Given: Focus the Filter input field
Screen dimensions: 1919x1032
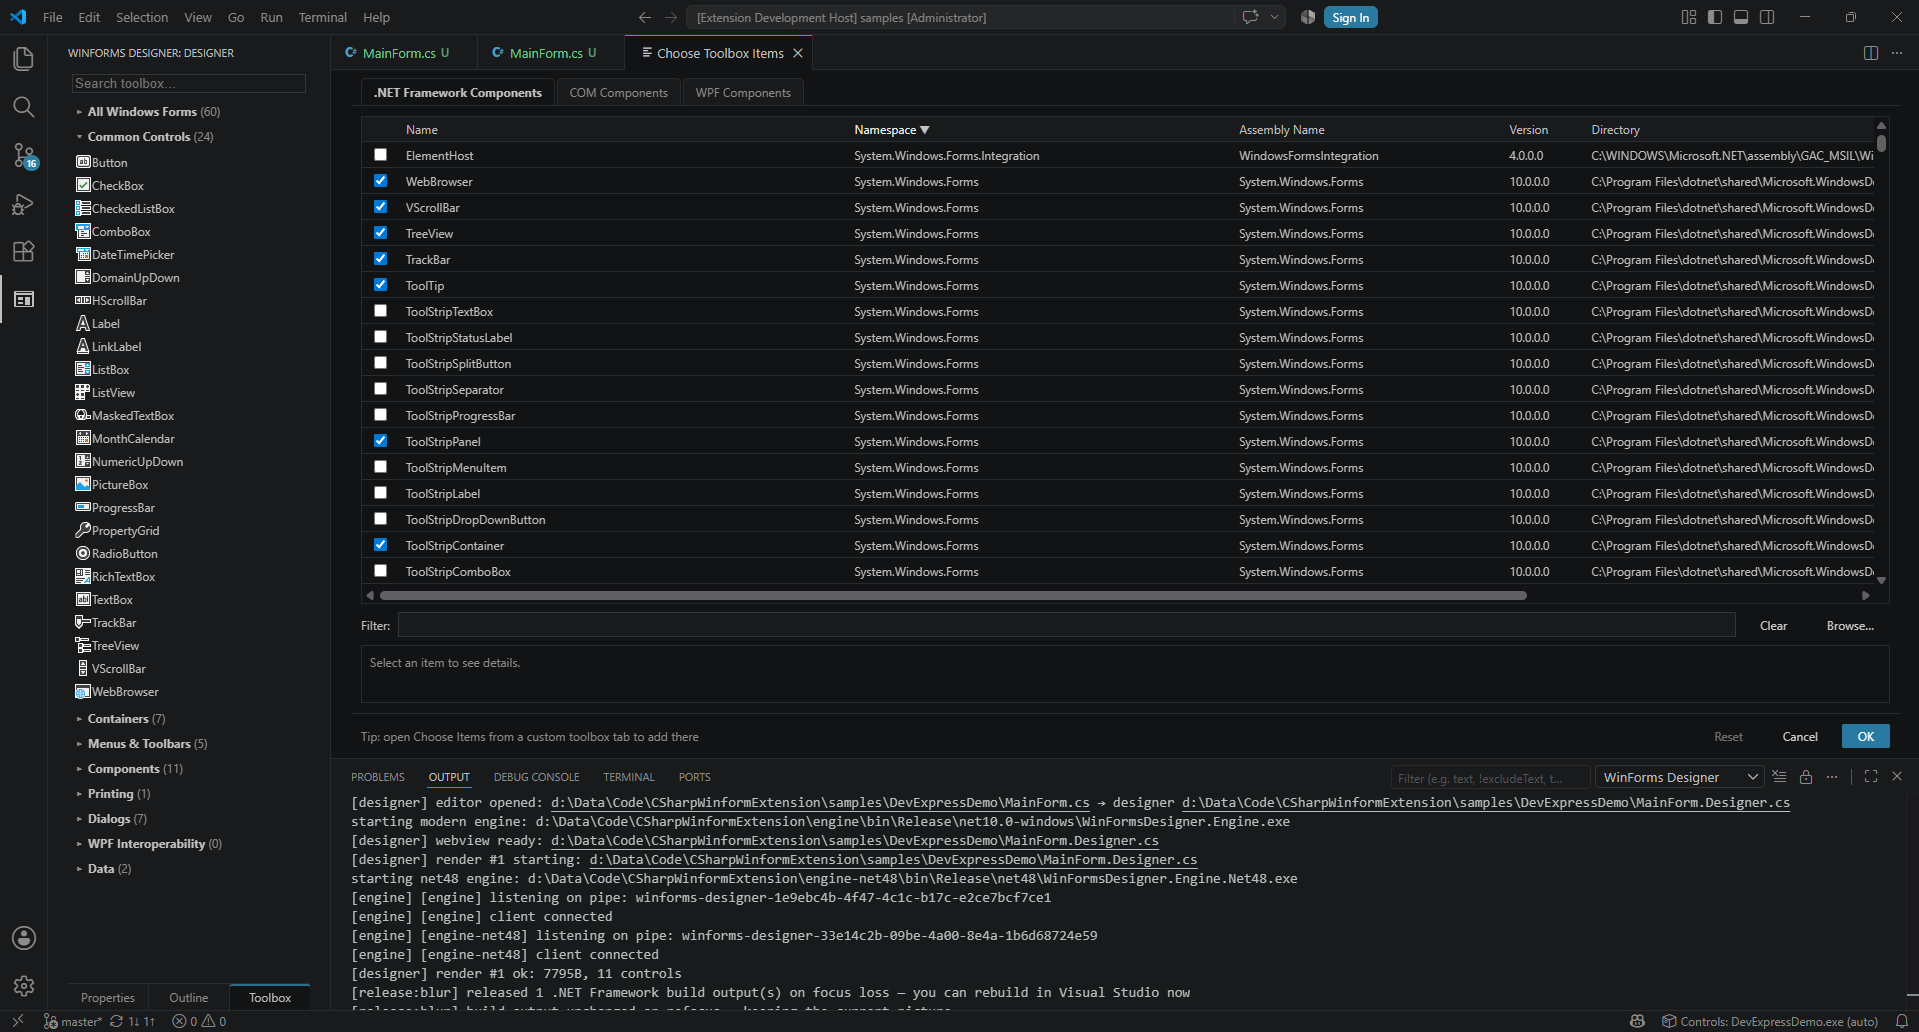Looking at the screenshot, I should (x=1066, y=625).
